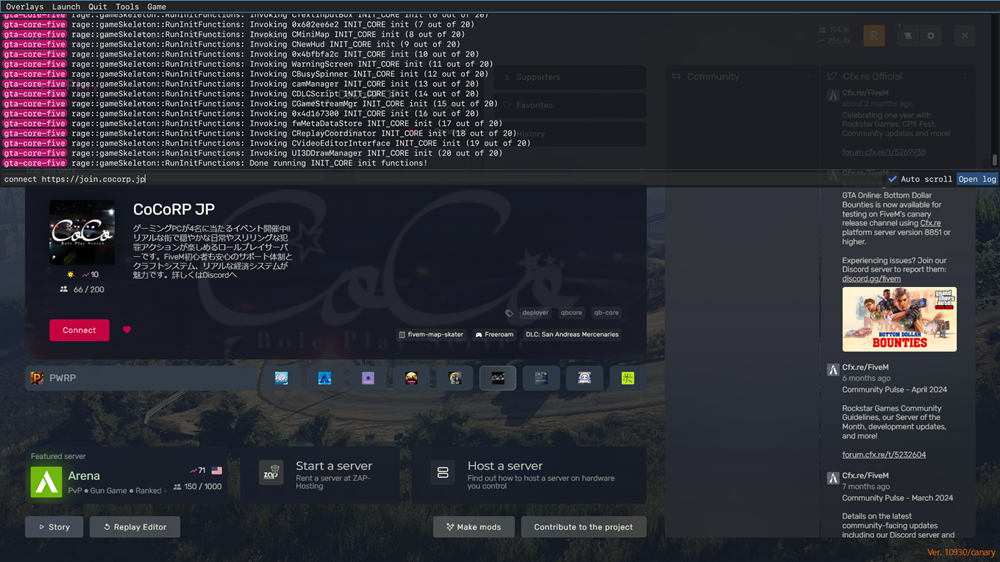Click the Cfx.re/FiveM avatar for the March 2024 post
Image resolution: width=1000 pixels, height=562 pixels.
coord(833,478)
